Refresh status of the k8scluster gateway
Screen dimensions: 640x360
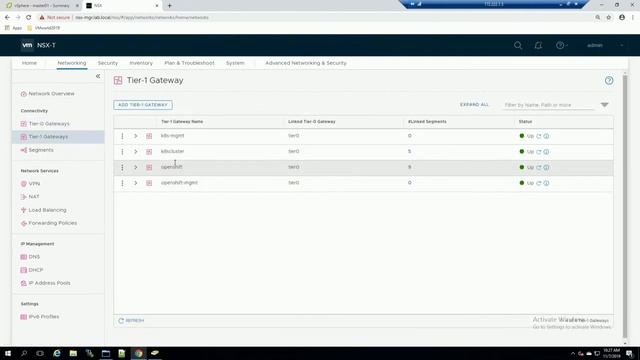click(539, 151)
